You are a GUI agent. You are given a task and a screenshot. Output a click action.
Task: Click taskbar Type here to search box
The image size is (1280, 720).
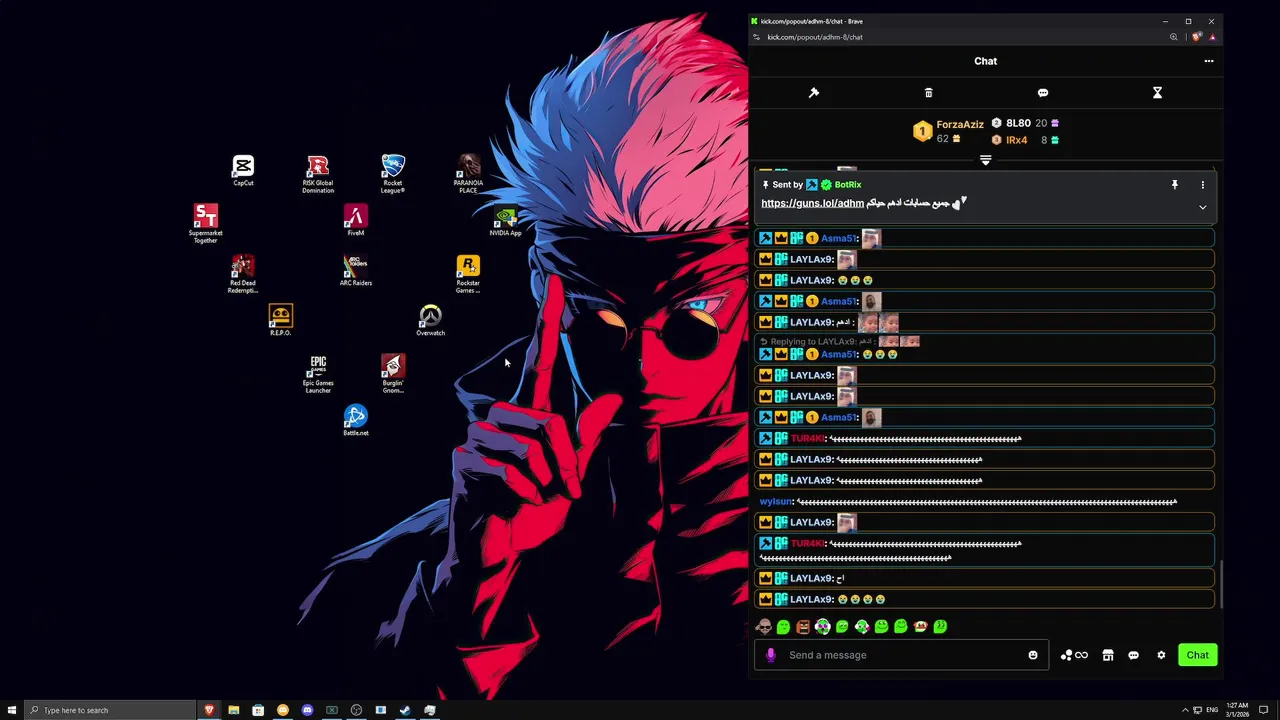pos(112,710)
